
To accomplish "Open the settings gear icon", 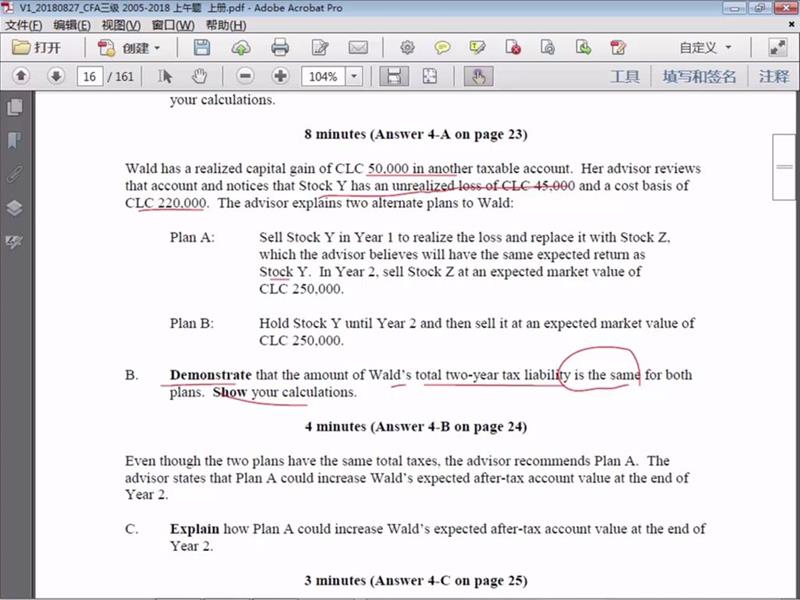I will (407, 48).
